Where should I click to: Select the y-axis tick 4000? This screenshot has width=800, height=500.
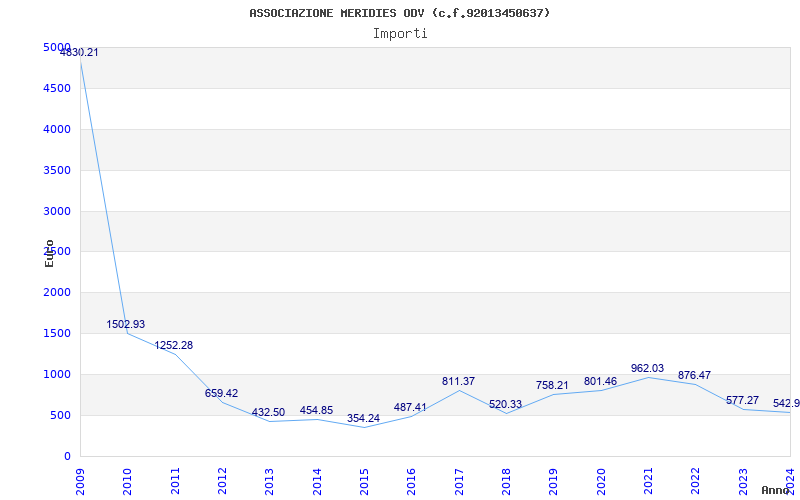57,130
